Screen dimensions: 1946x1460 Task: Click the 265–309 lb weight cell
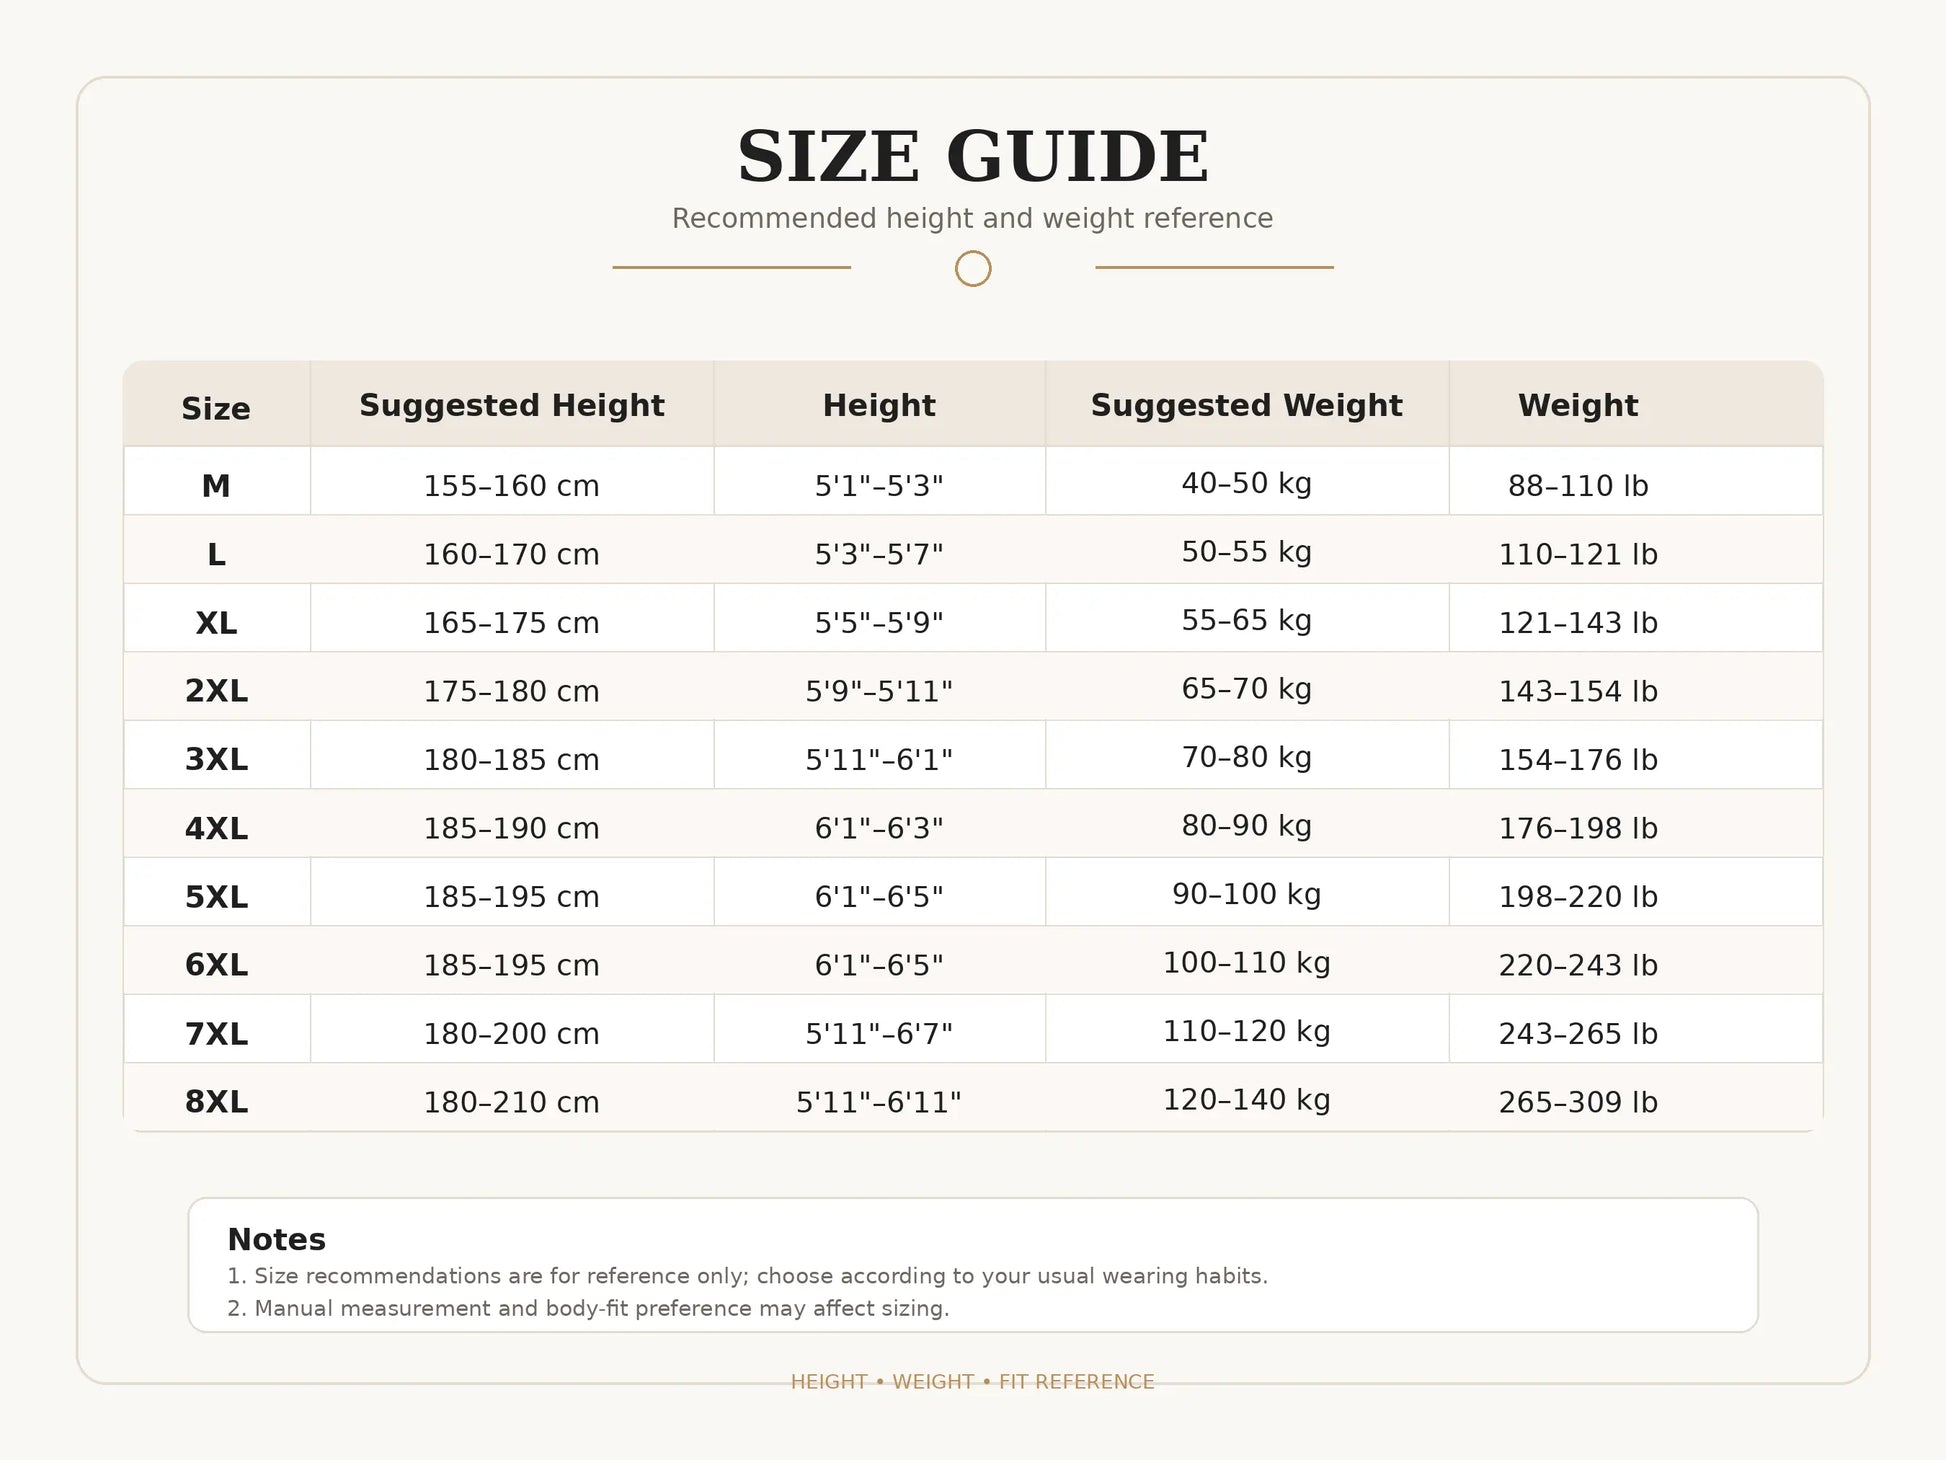tap(1578, 1102)
